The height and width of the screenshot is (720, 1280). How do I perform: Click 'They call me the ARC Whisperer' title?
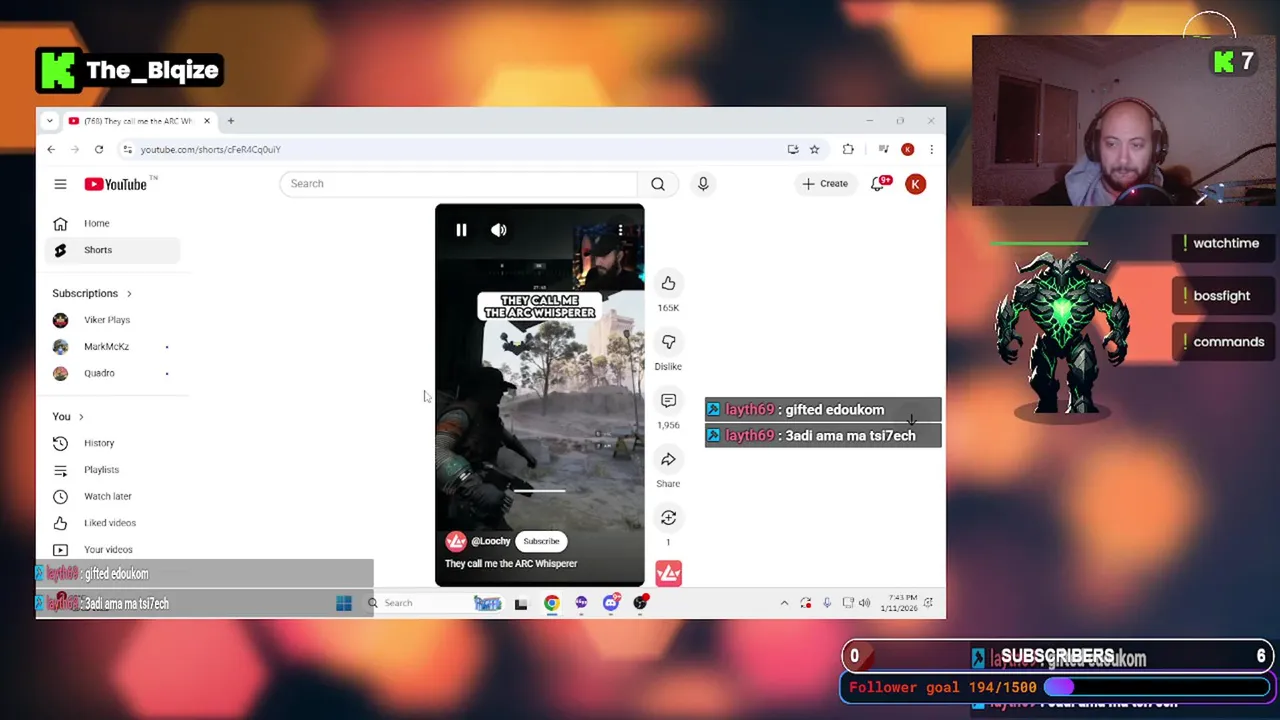click(x=511, y=564)
